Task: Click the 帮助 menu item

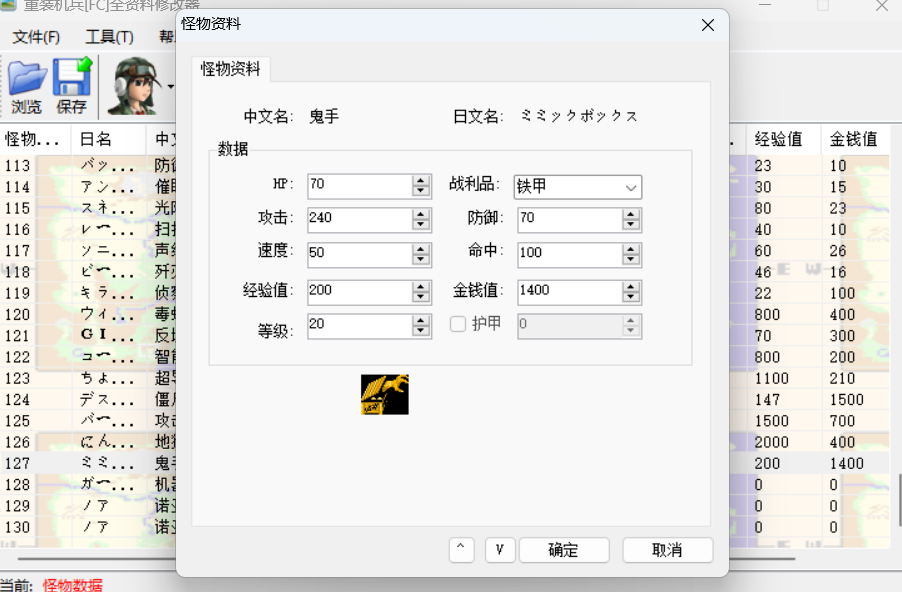Action: [x=167, y=36]
